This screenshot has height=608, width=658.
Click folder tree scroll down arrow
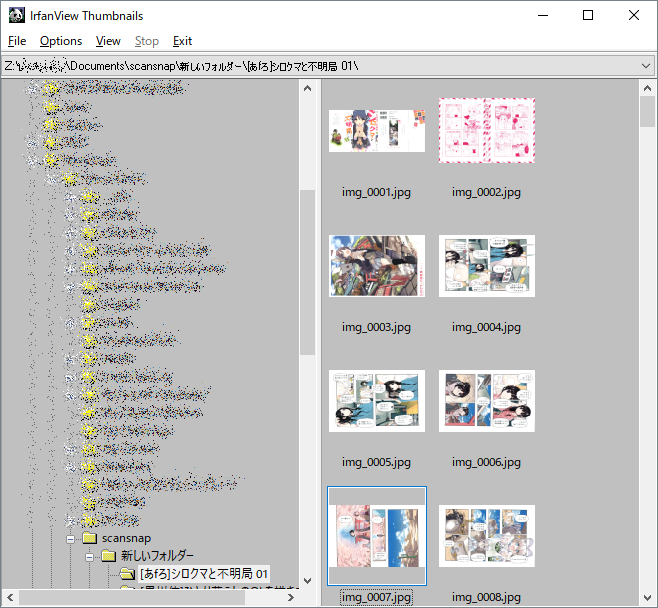[308, 581]
